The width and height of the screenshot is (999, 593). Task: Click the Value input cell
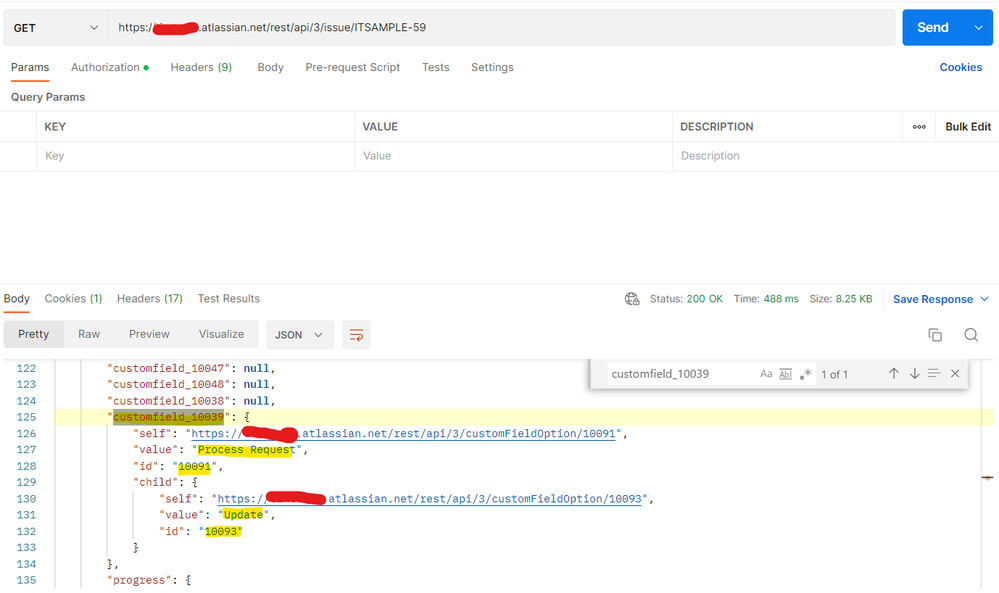(x=514, y=156)
